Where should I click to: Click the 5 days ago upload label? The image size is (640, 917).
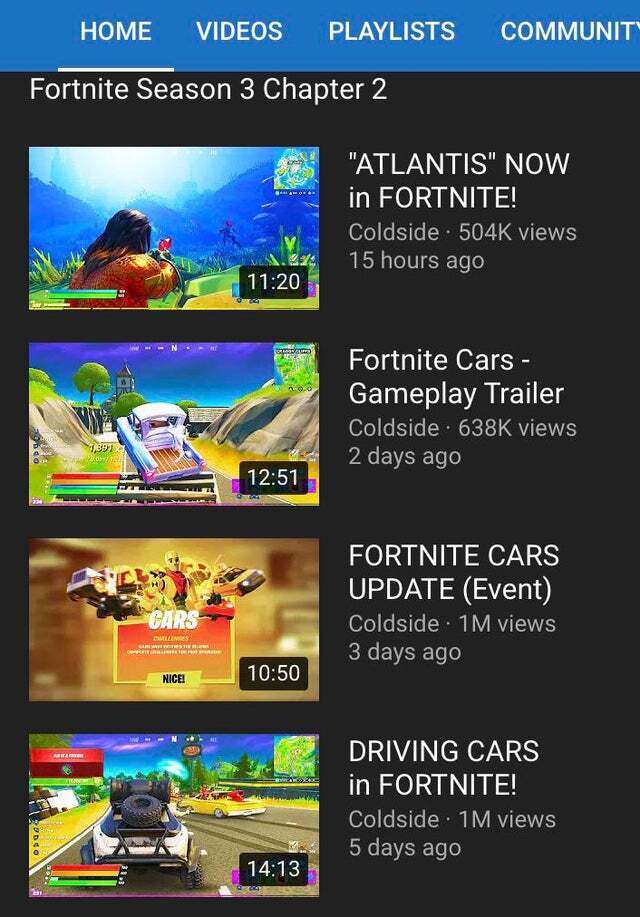click(x=405, y=847)
